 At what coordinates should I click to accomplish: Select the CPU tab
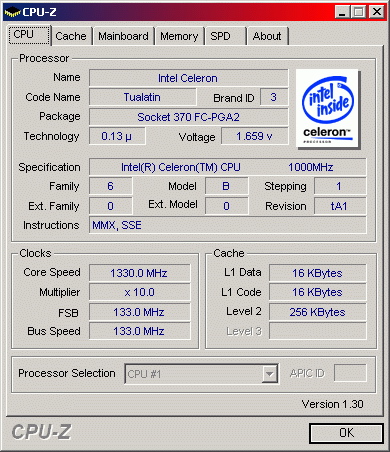coord(29,35)
